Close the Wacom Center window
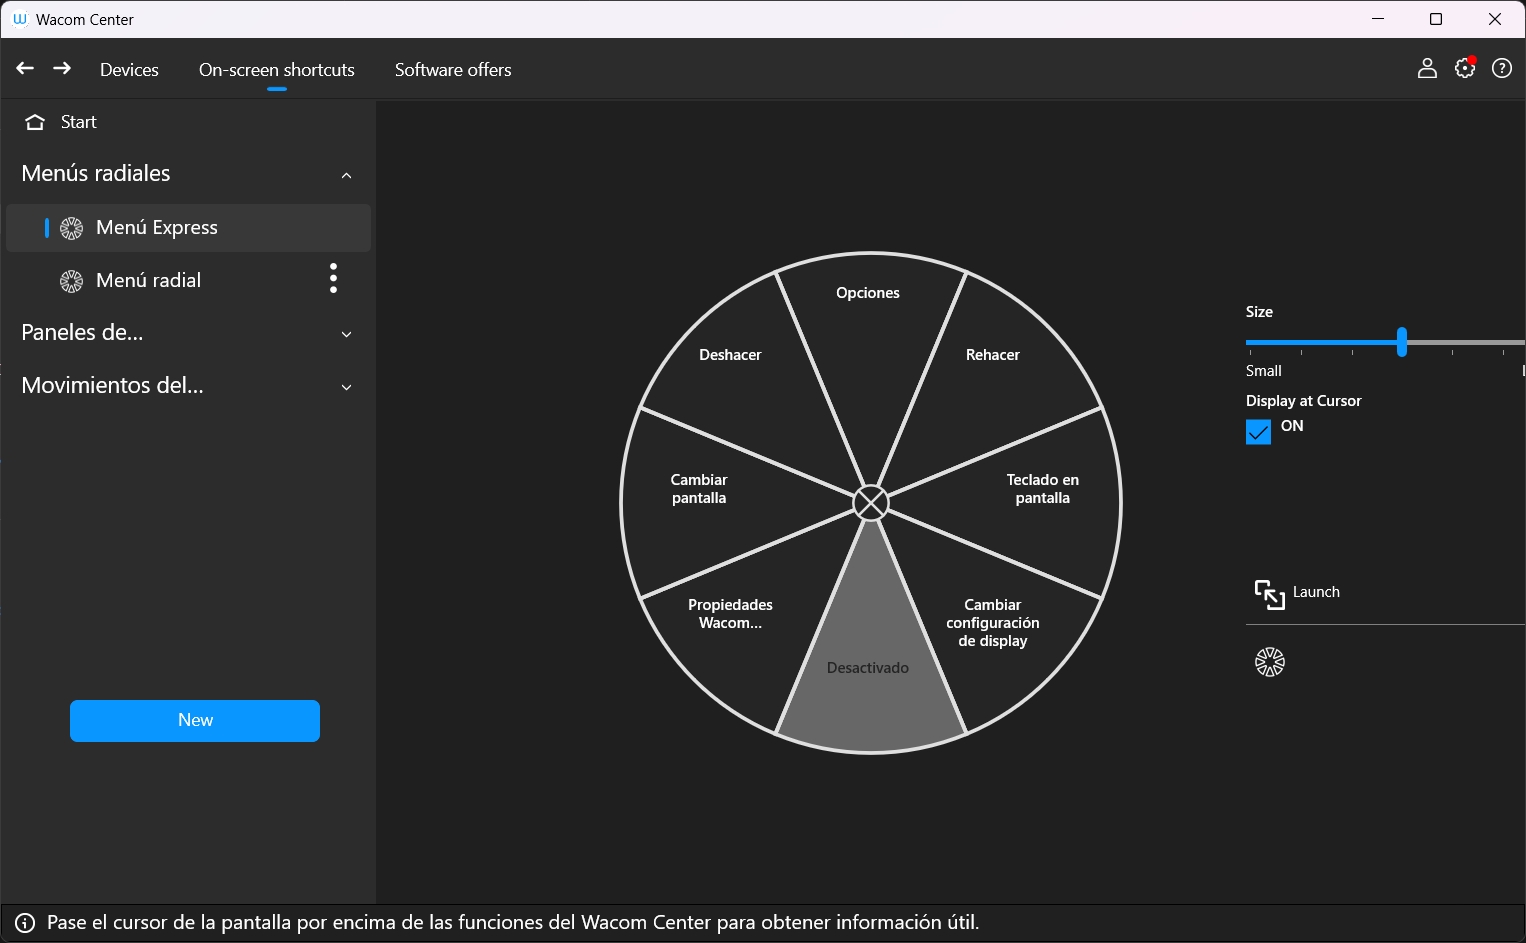The image size is (1526, 943). pos(1495,19)
